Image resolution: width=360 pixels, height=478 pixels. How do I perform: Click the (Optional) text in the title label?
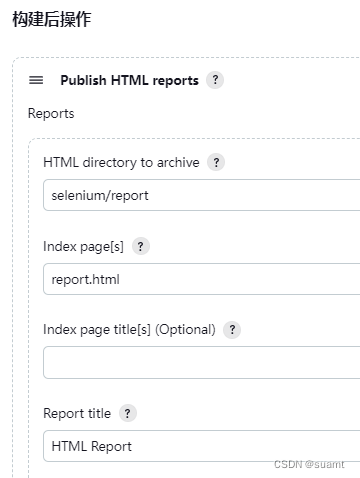click(x=185, y=330)
